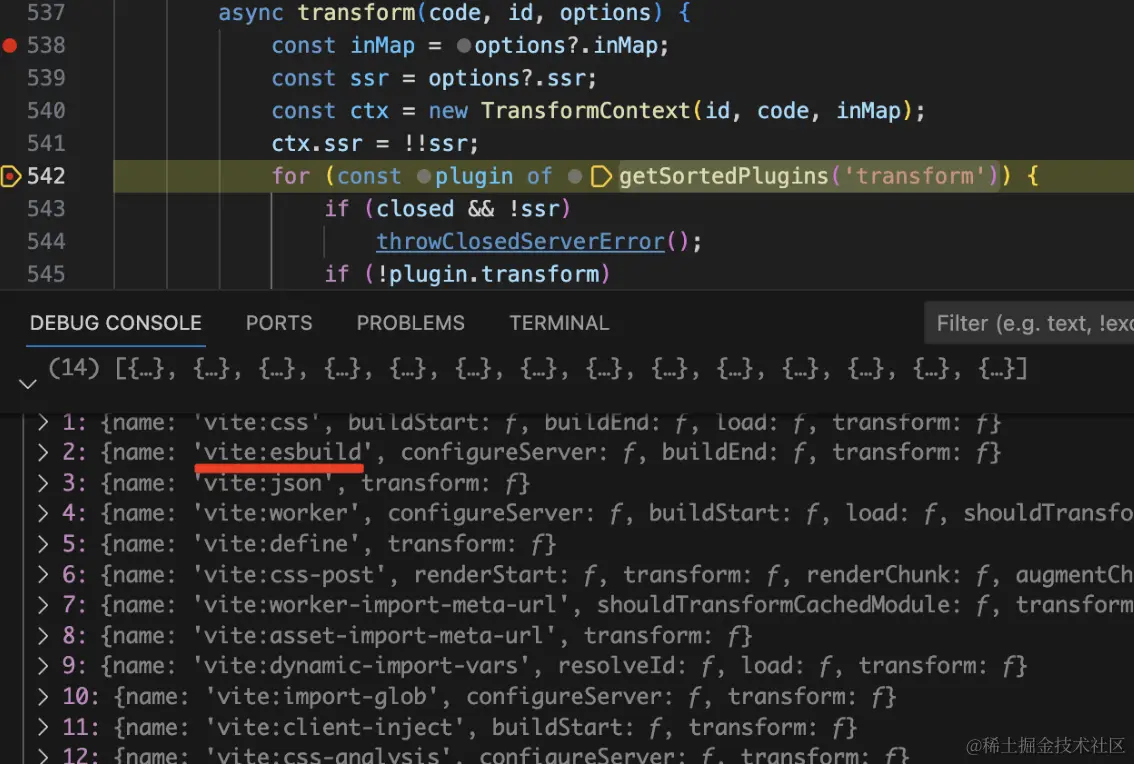Click the inline breakpoint dot before options?.inMap

[464, 46]
